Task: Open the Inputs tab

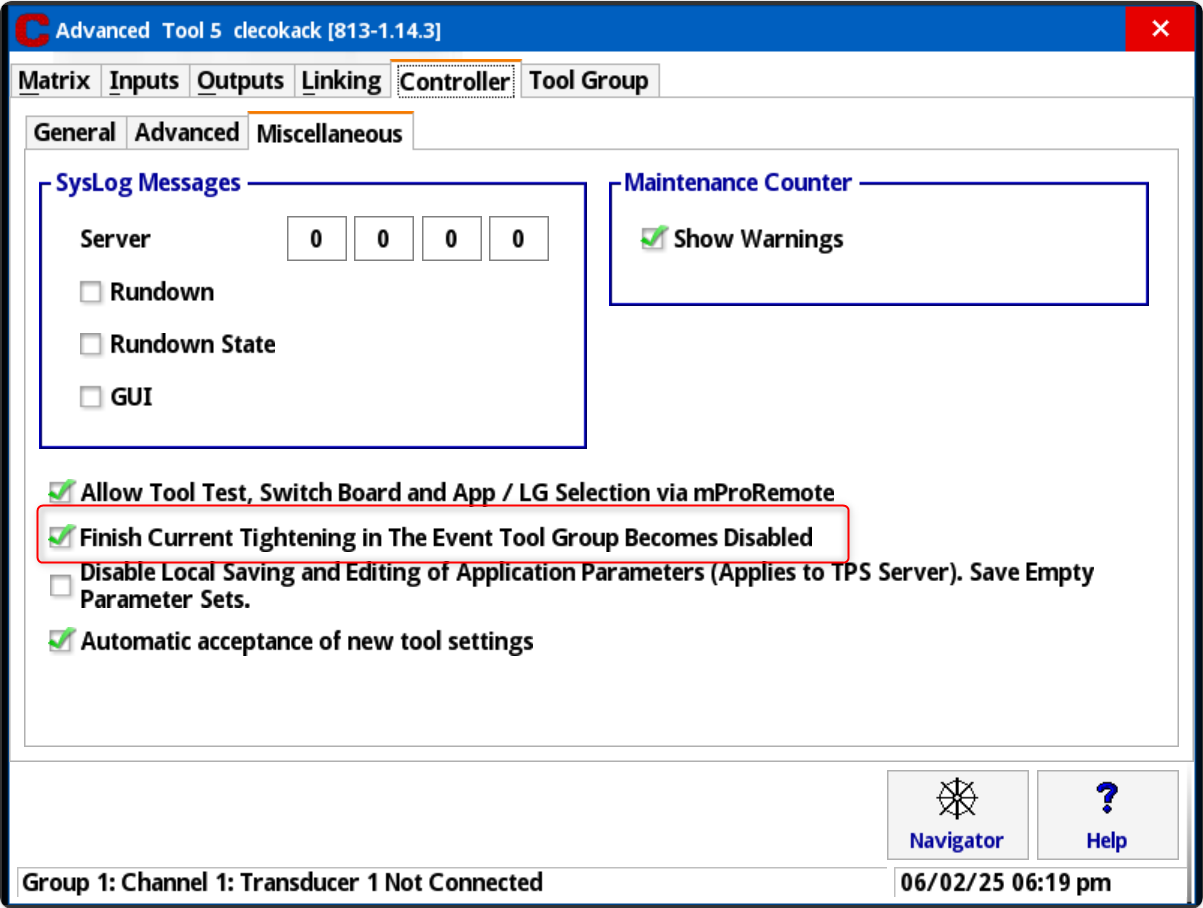Action: tap(144, 81)
